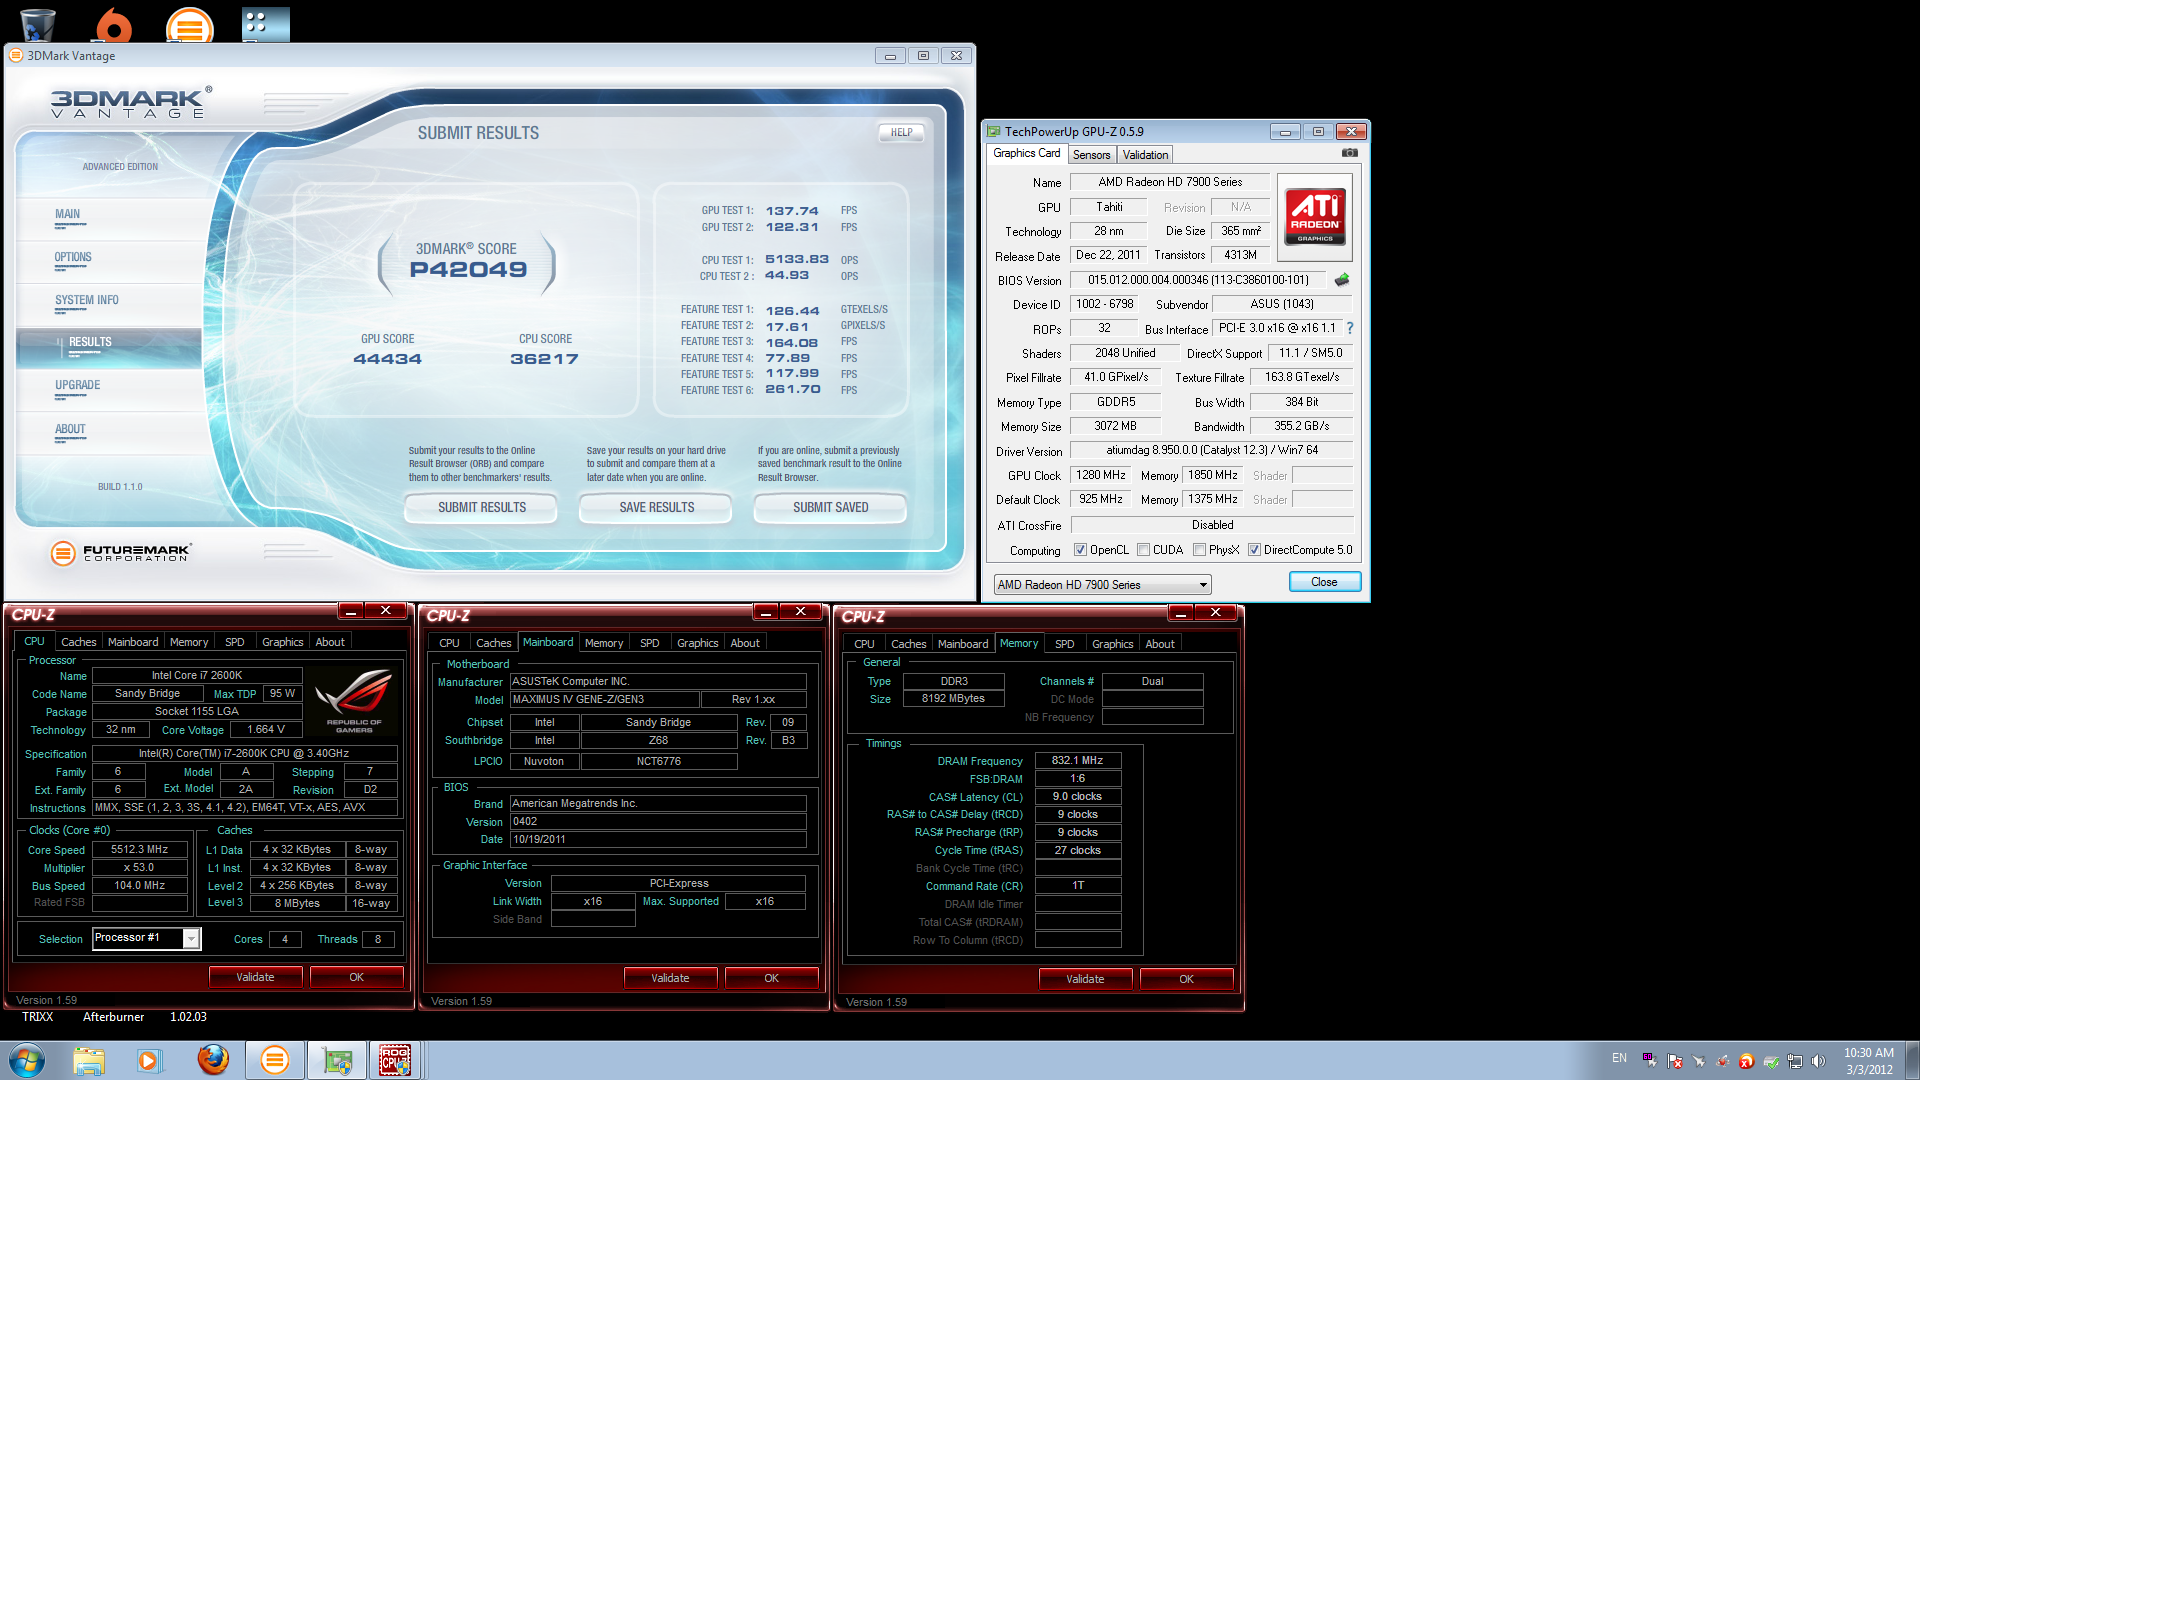Click the Model field MAXIMUS IV GENE-Z/GEN3
2160x1620 pixels.
(x=604, y=700)
